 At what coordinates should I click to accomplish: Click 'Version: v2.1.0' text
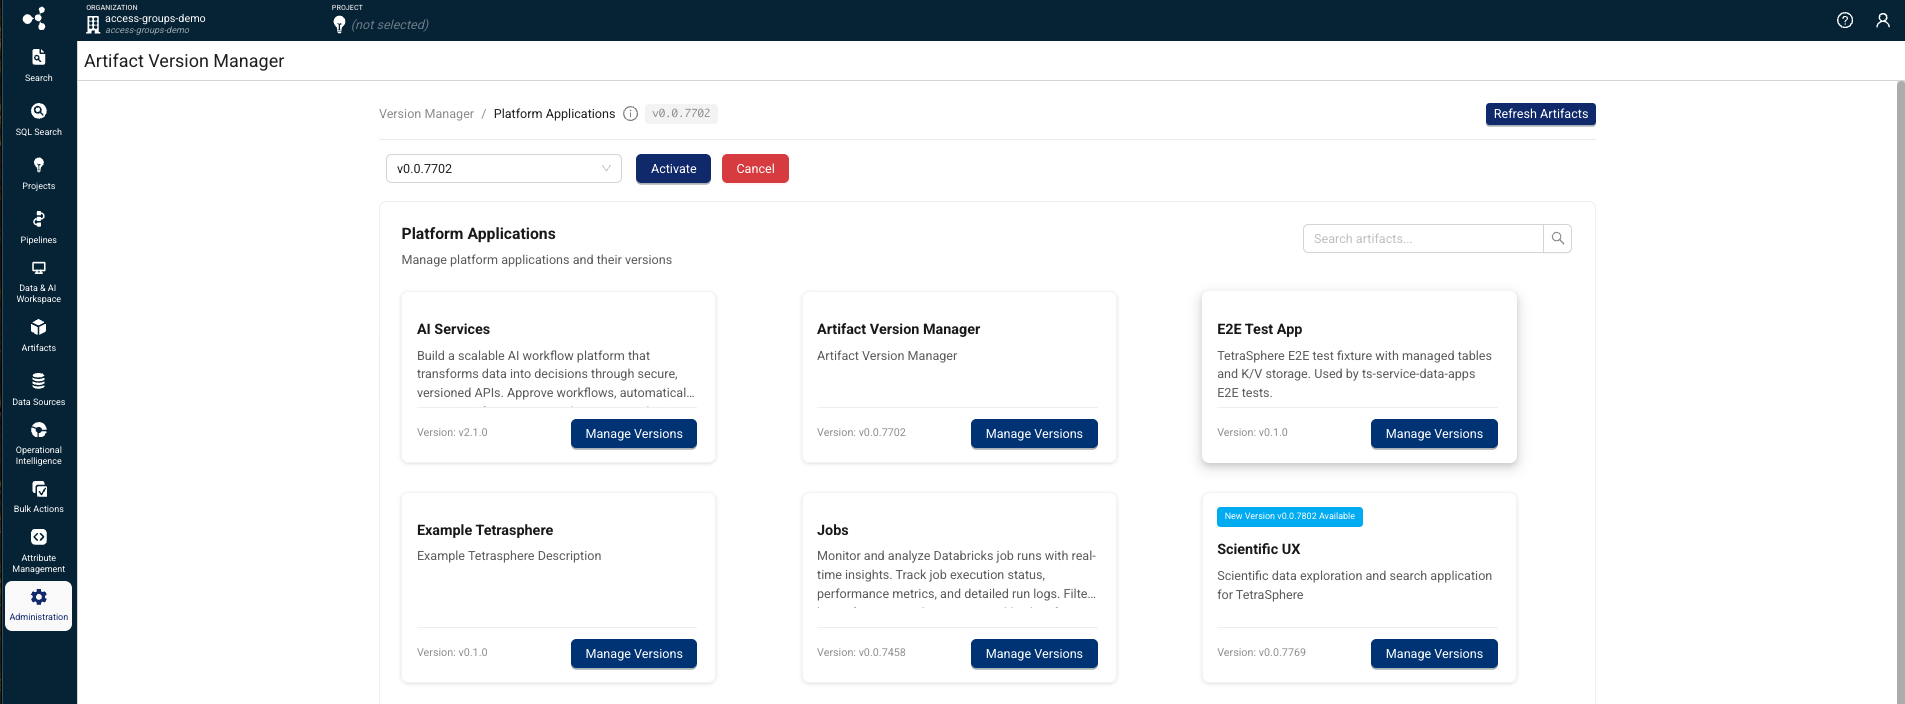[452, 433]
